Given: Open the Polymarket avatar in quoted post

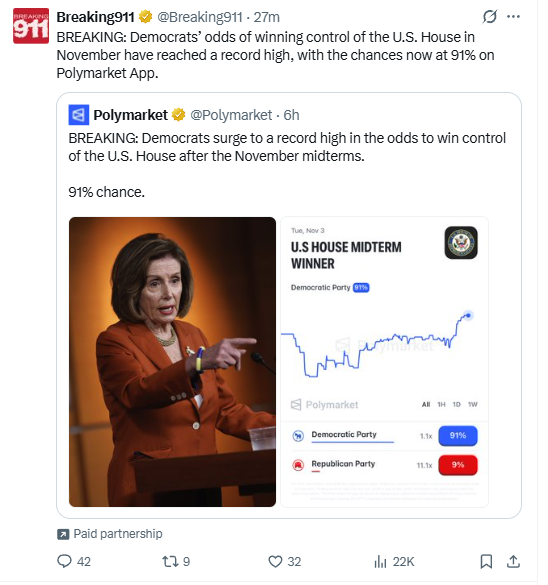Looking at the screenshot, I should click(79, 115).
